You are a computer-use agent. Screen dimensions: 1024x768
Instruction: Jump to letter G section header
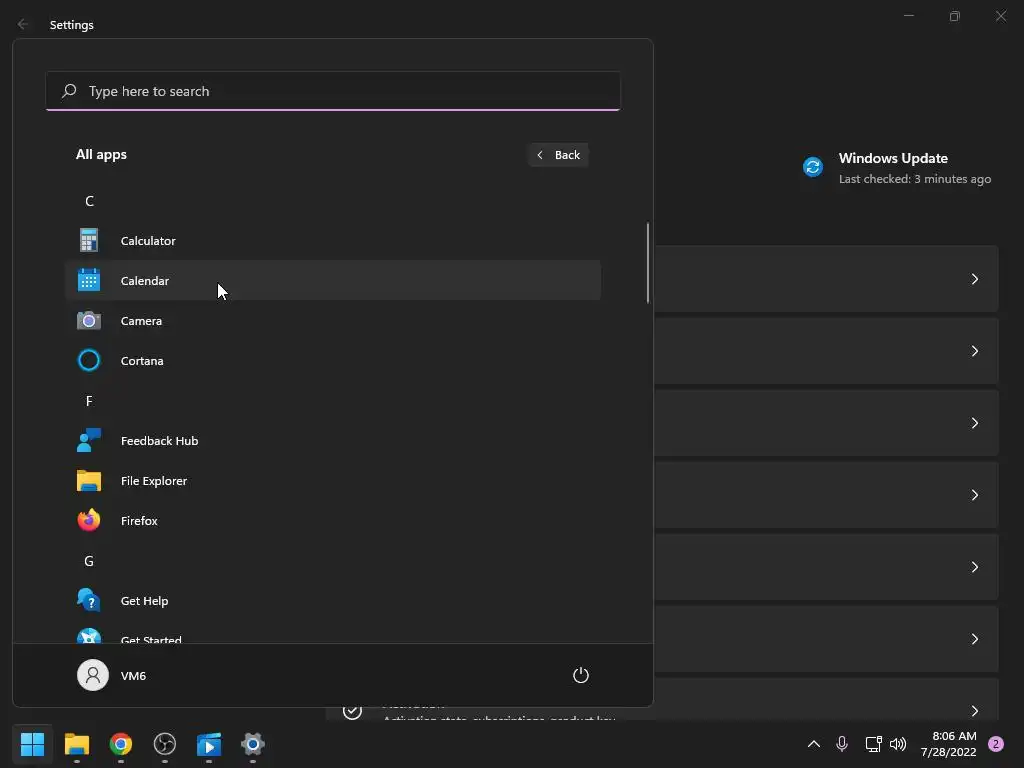click(x=89, y=561)
